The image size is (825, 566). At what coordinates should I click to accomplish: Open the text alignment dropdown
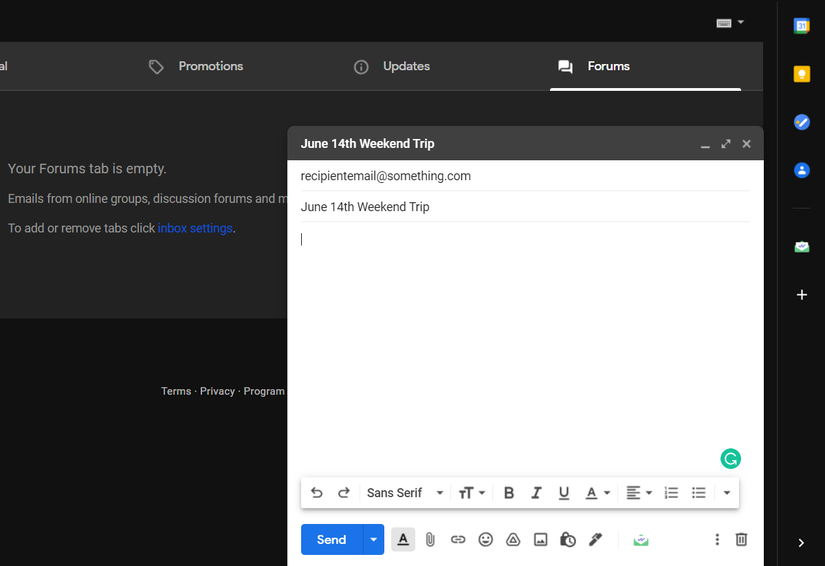pyautogui.click(x=639, y=493)
